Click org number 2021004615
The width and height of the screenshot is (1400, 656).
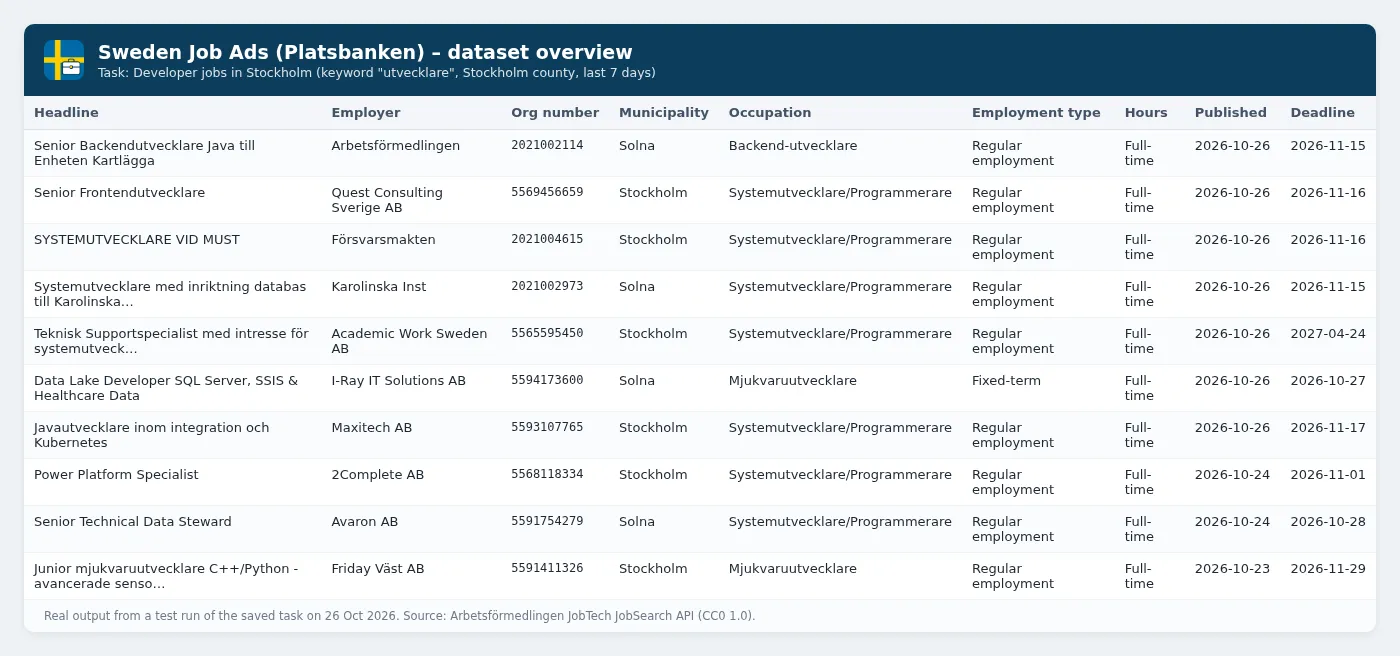click(x=547, y=240)
